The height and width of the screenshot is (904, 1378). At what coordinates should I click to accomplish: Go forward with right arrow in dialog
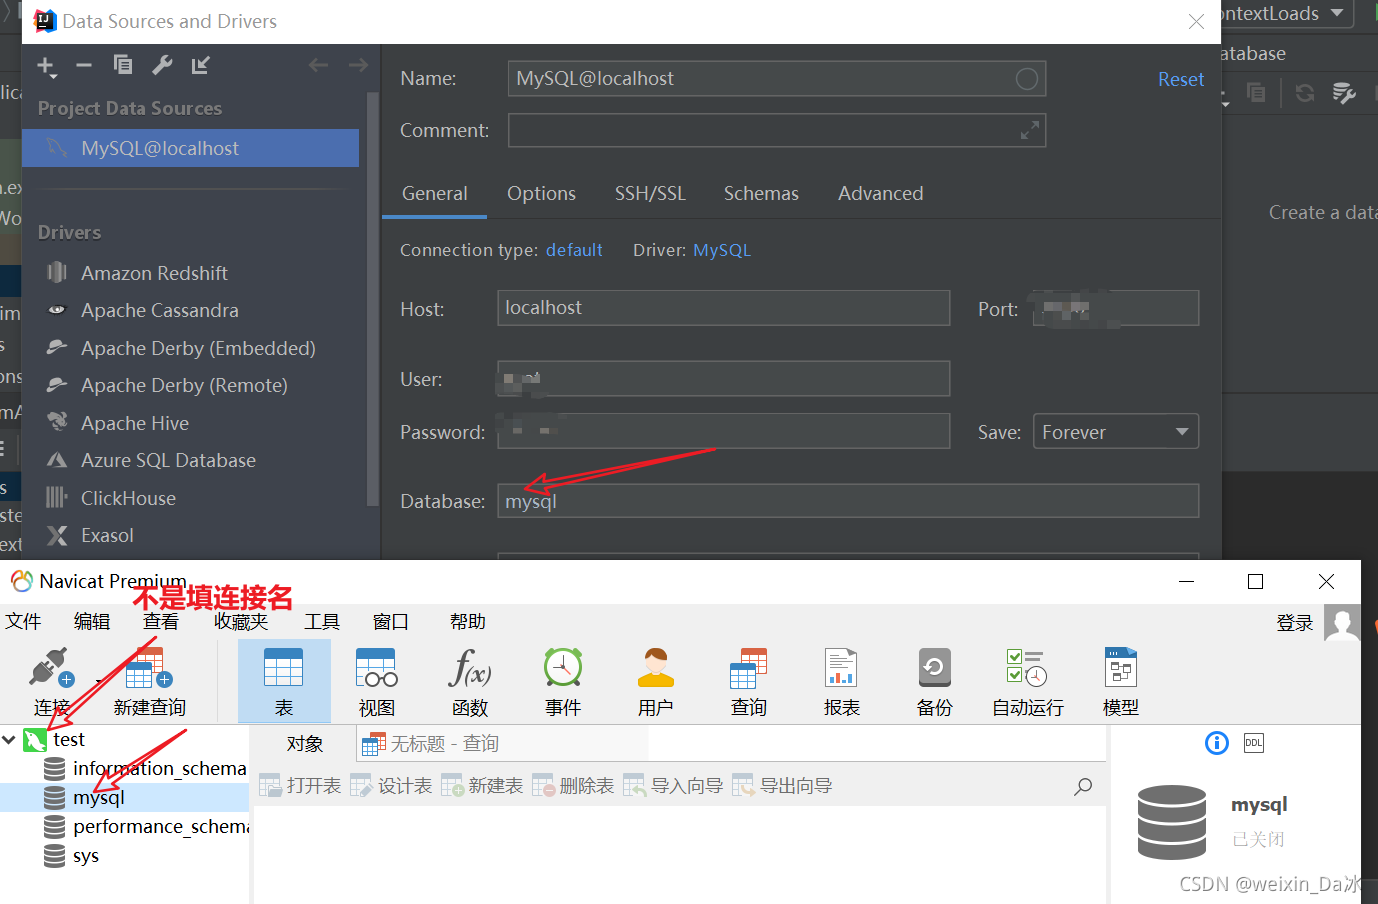pyautogui.click(x=358, y=65)
